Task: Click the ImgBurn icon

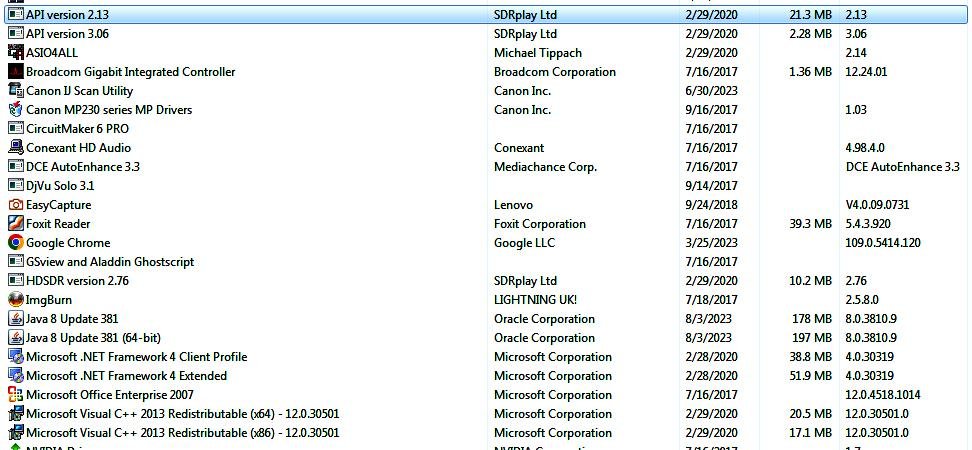Action: [16, 299]
